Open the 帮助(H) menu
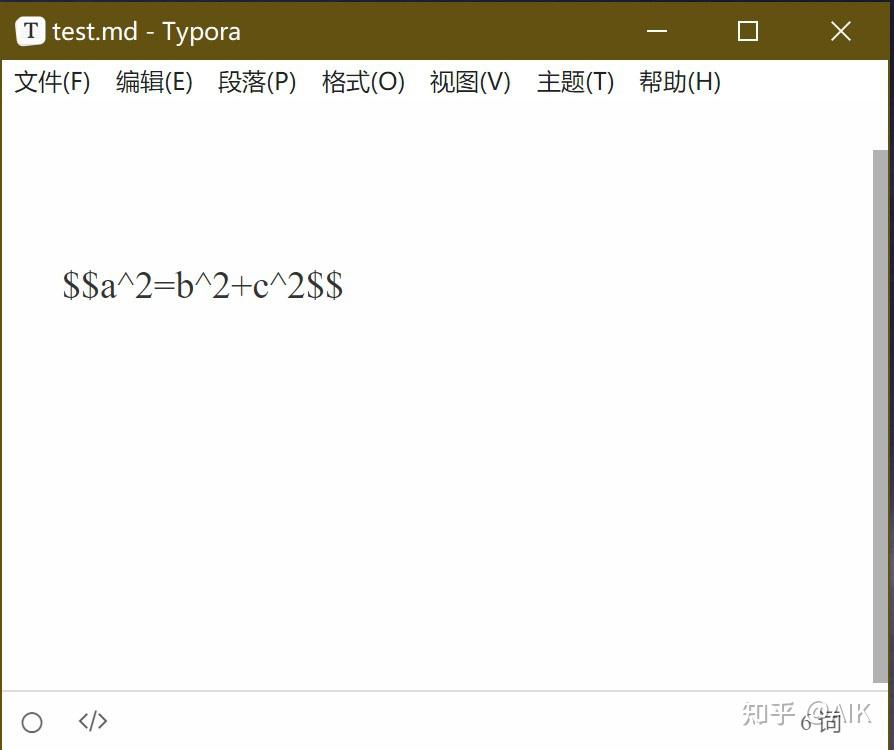 pos(680,83)
